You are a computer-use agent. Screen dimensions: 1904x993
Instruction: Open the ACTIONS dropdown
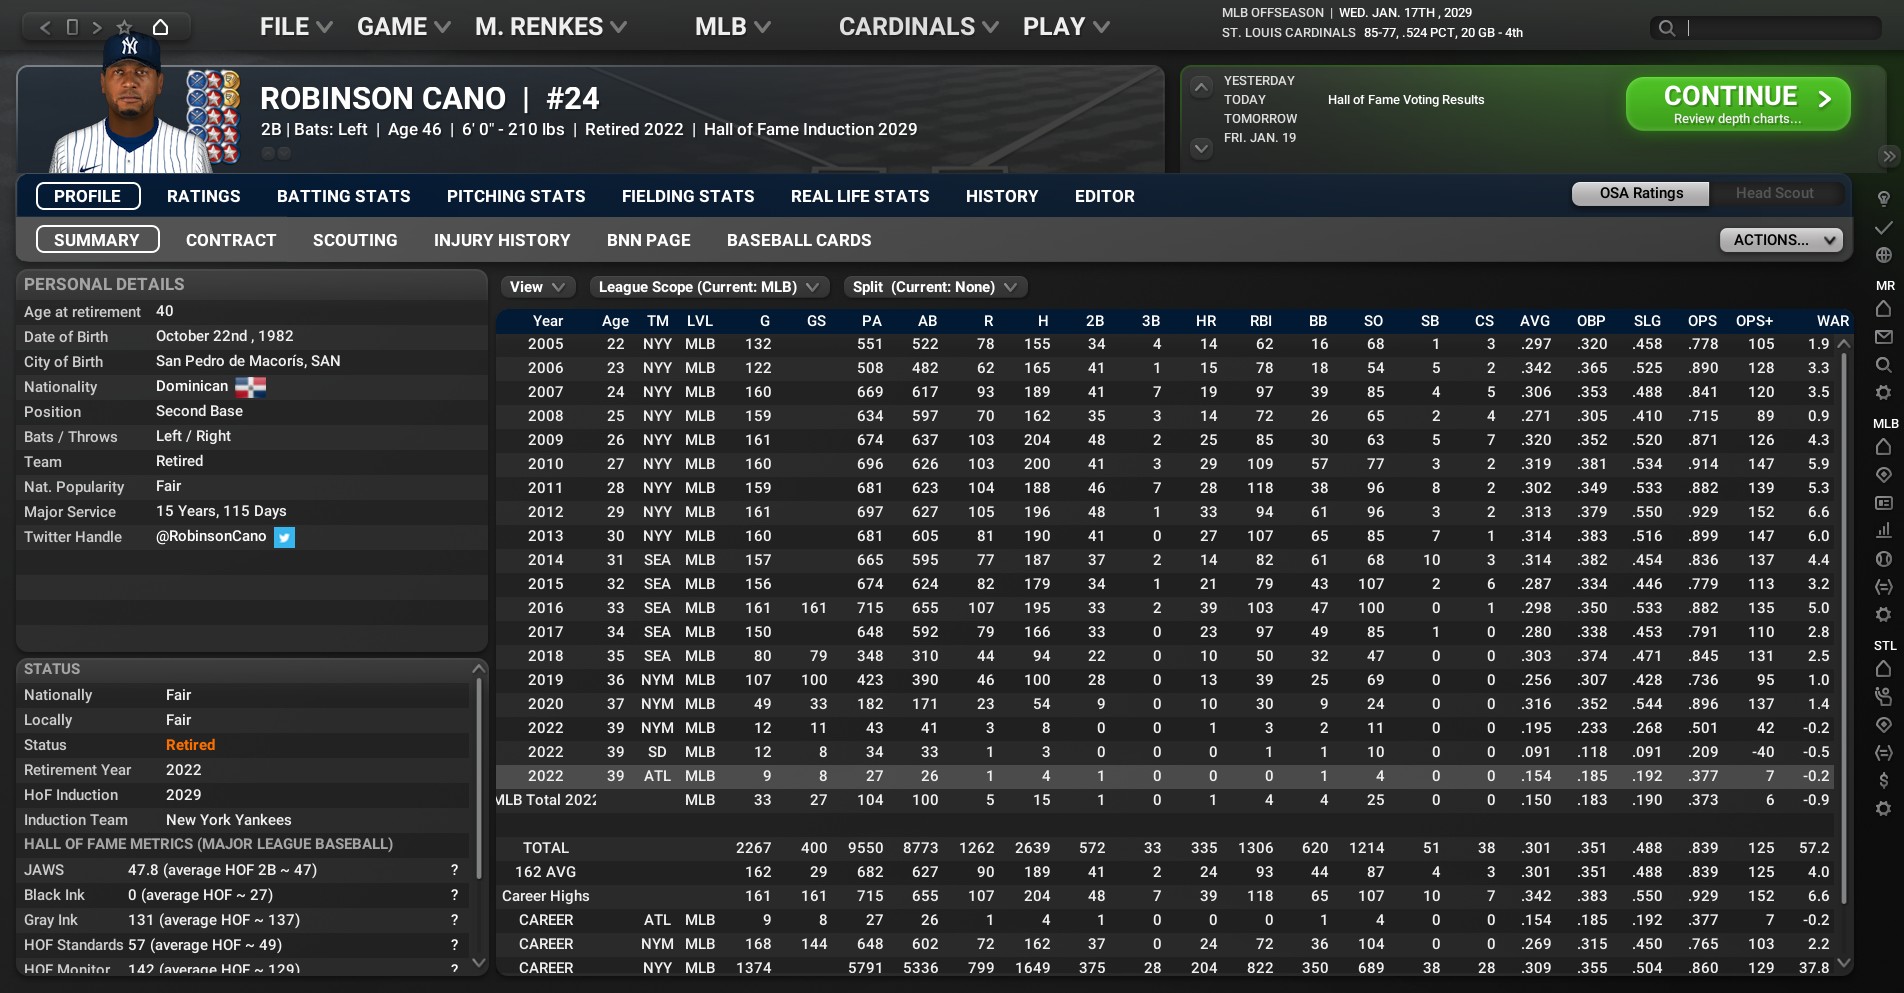pos(1780,240)
